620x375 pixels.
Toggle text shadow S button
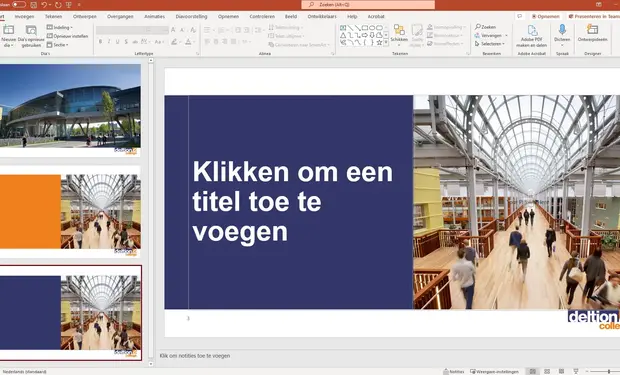126,42
